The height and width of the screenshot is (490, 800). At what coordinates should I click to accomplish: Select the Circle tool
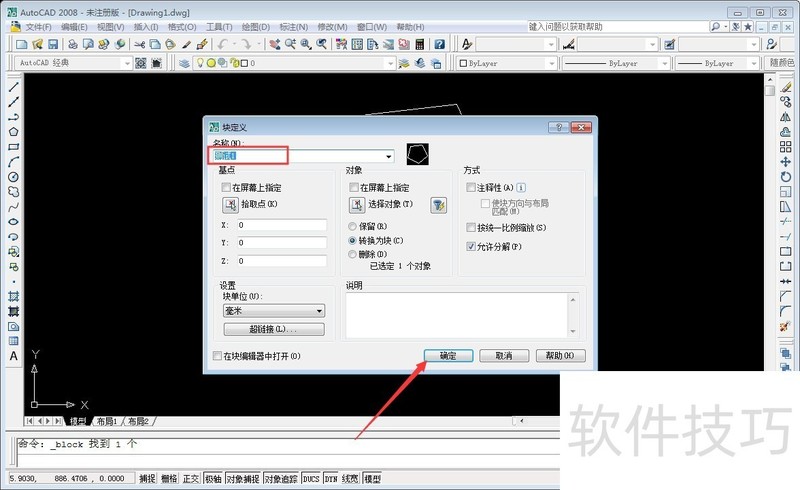pos(13,177)
